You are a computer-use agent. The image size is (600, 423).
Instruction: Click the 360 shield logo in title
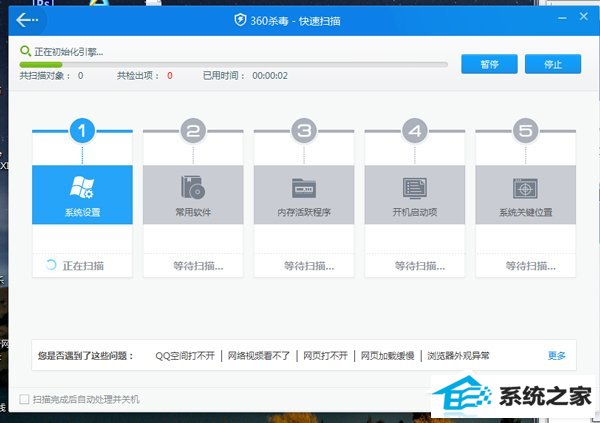click(x=240, y=20)
